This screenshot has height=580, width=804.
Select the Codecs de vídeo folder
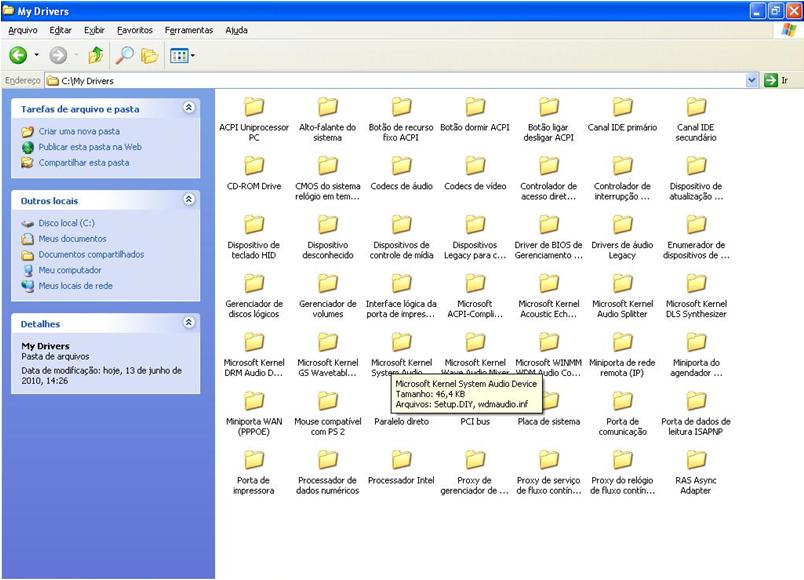[475, 167]
